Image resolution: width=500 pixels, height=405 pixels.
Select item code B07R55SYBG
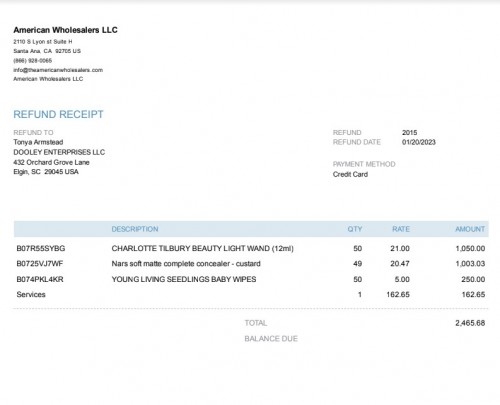click(x=41, y=248)
